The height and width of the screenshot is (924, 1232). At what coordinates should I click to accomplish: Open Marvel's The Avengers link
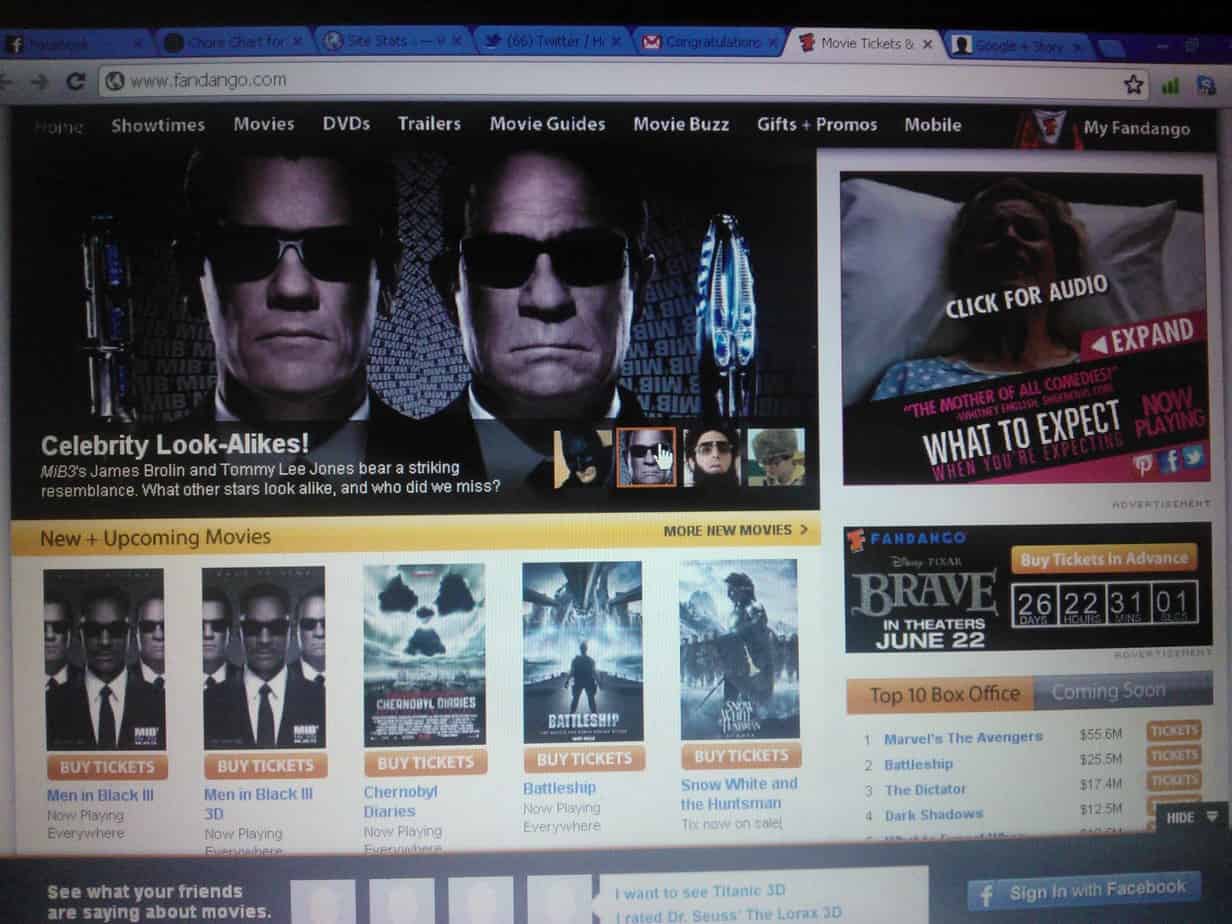(x=962, y=738)
